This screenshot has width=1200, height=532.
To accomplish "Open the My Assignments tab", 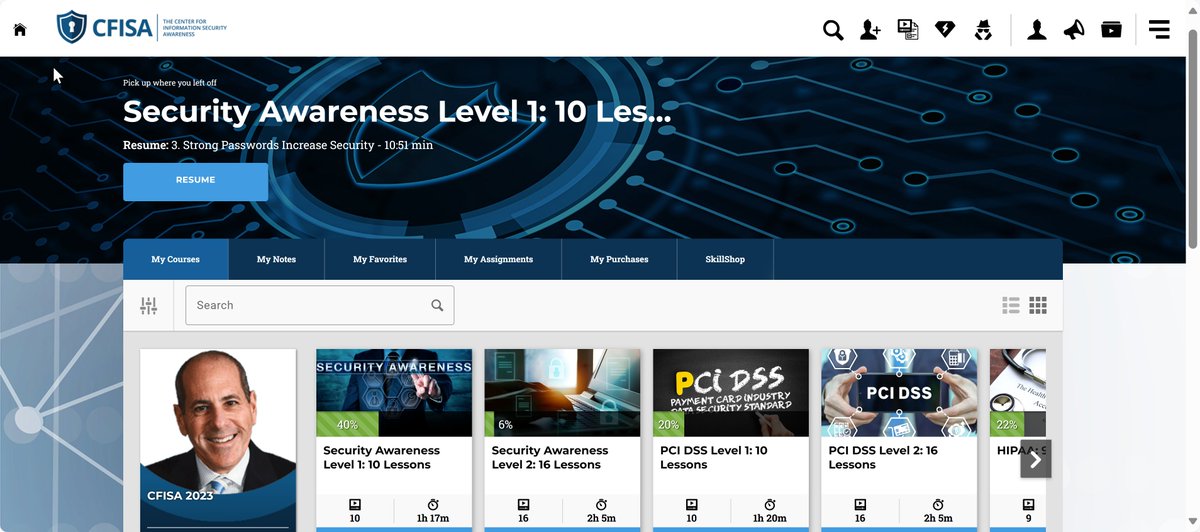I will click(x=498, y=259).
